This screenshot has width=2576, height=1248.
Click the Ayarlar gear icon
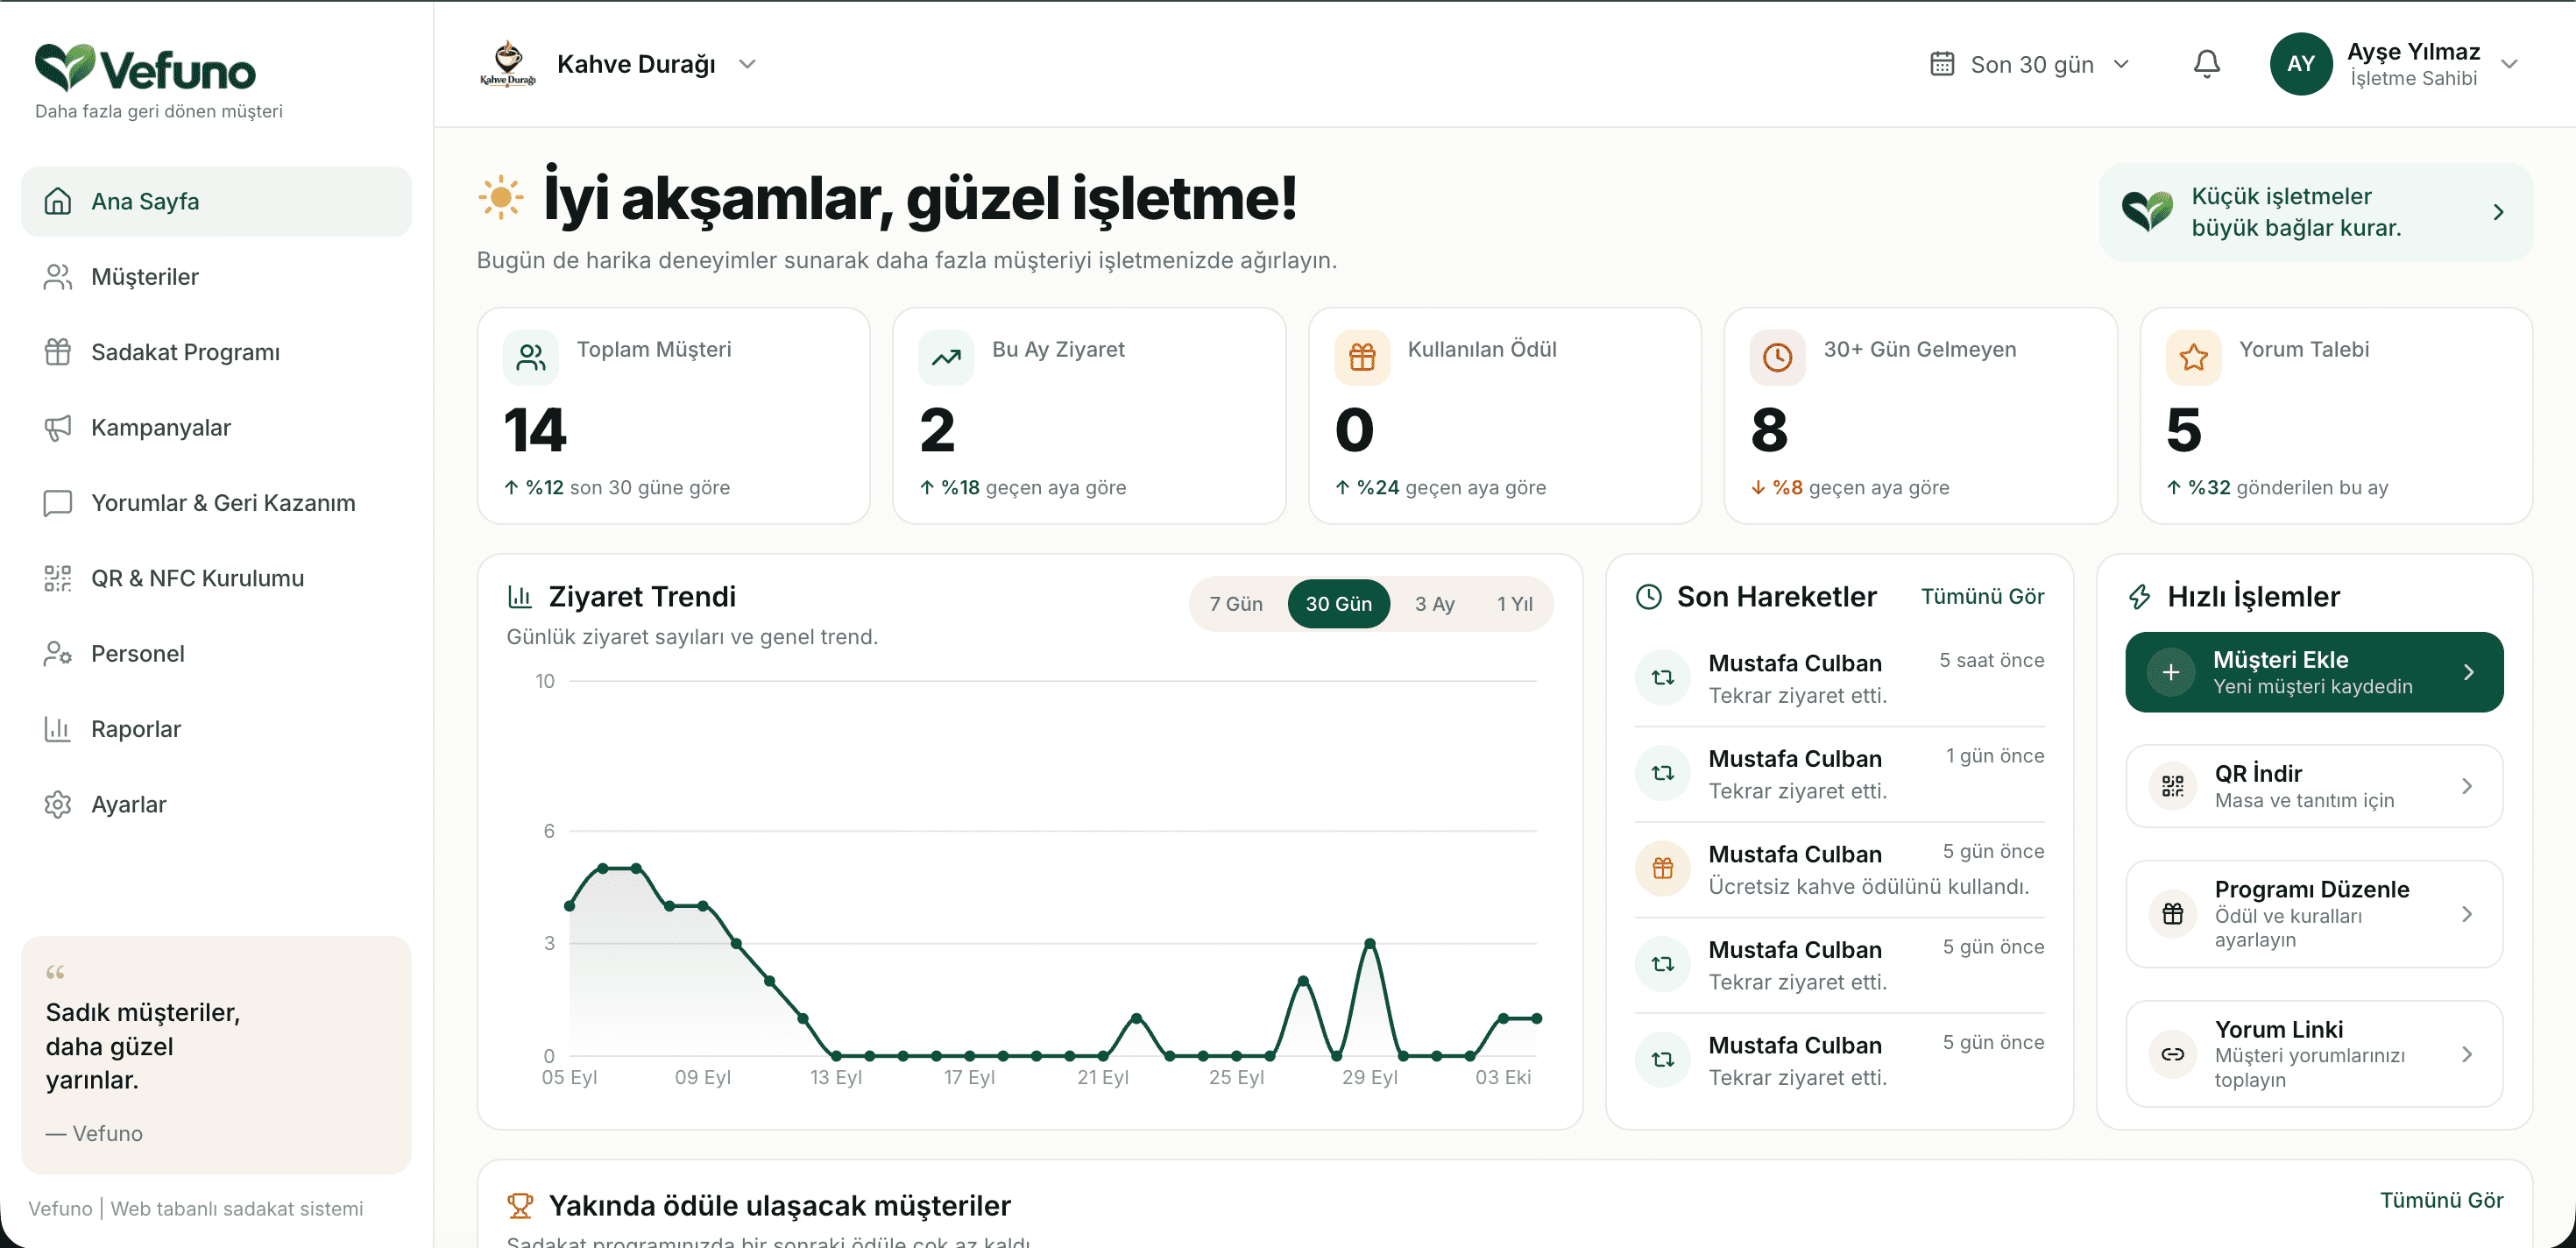(58, 805)
